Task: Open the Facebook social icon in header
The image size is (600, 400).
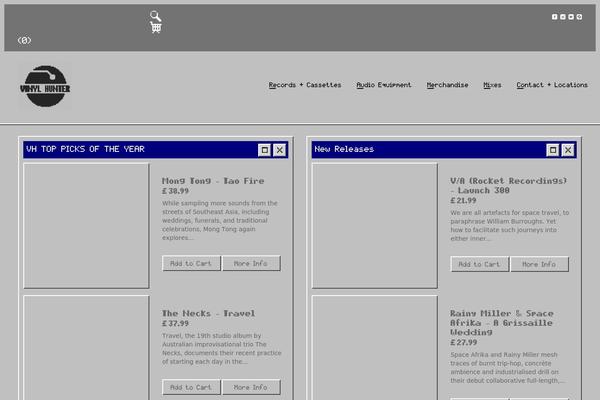Action: (x=554, y=17)
